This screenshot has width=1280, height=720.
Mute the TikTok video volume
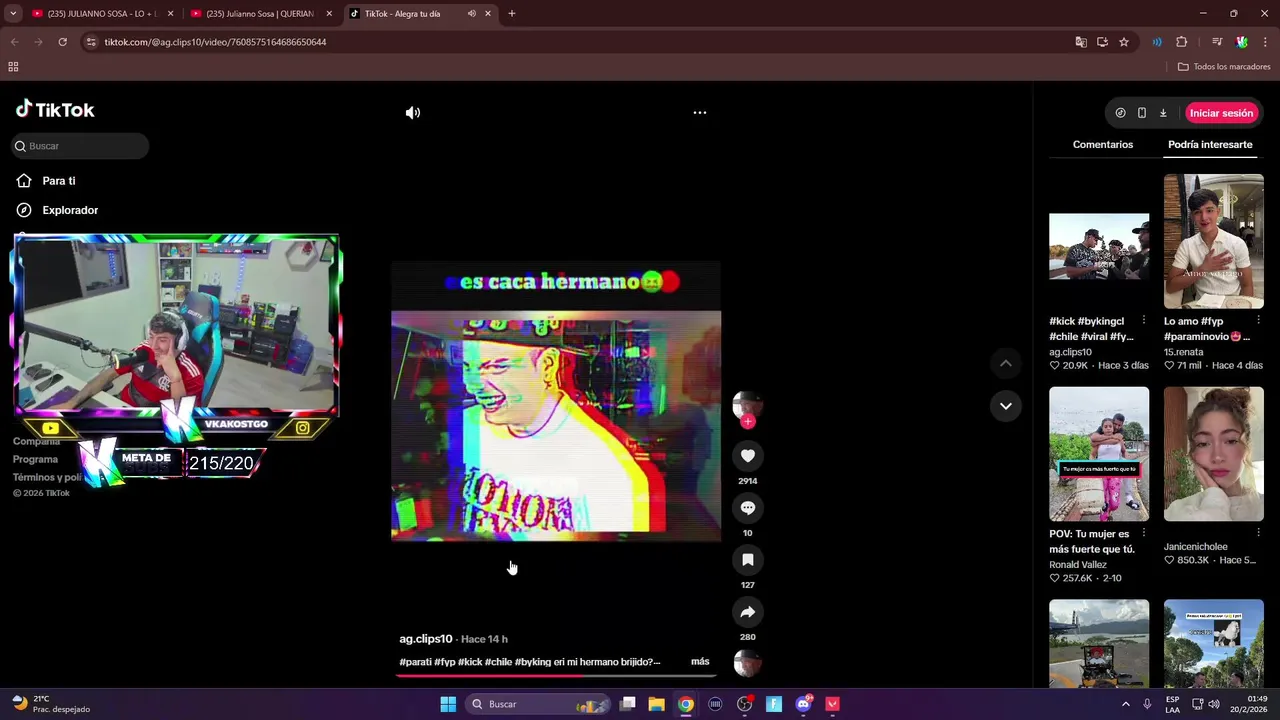(412, 113)
